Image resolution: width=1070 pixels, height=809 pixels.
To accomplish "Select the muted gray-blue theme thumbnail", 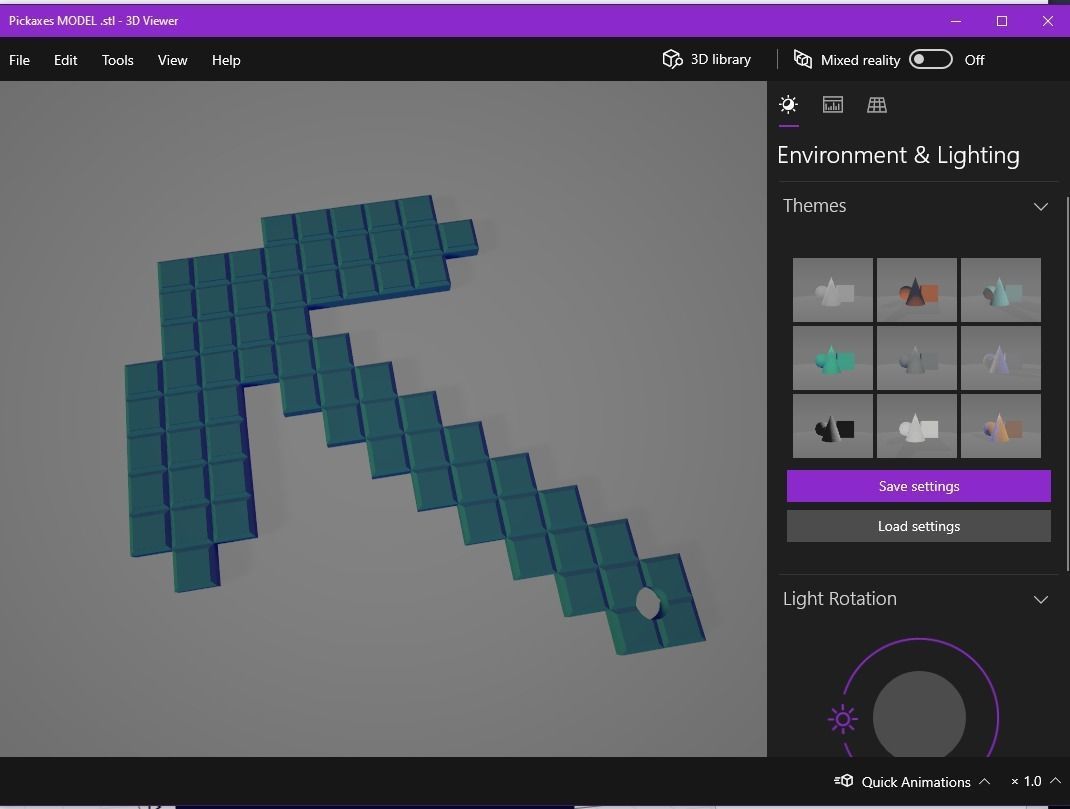I will pos(916,358).
